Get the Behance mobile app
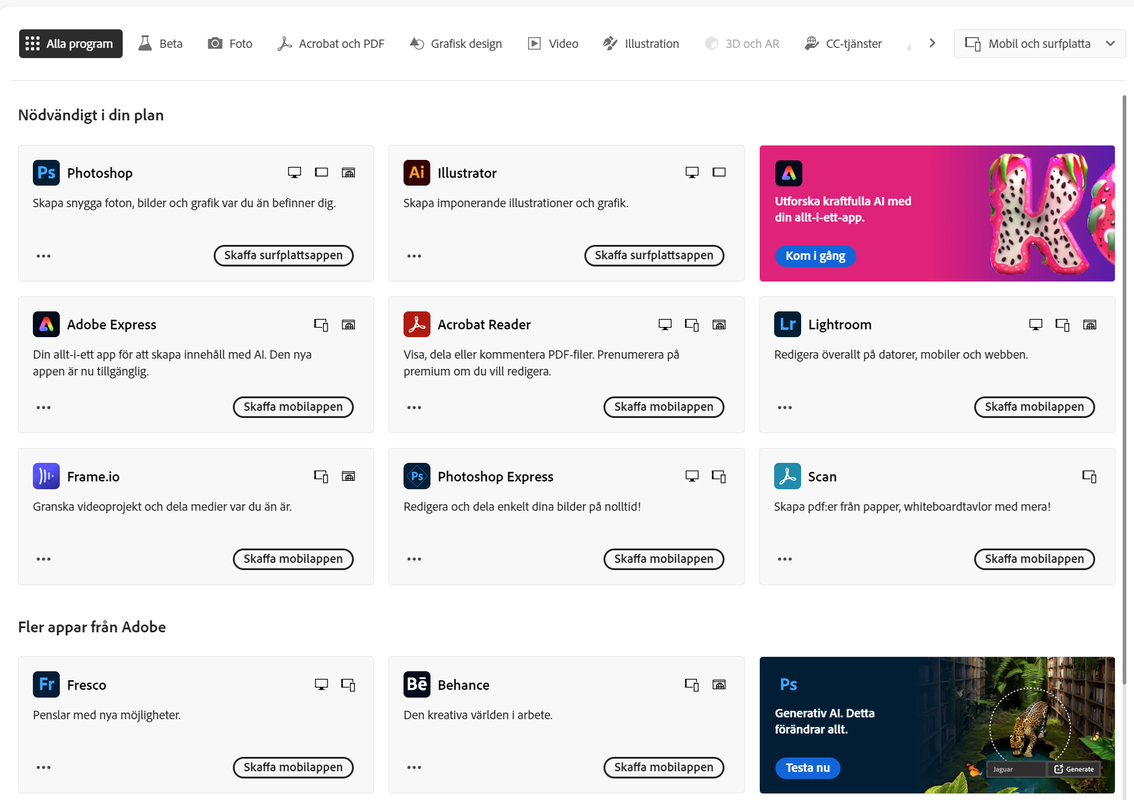Screen dimensions: 1134x800 (x=664, y=767)
